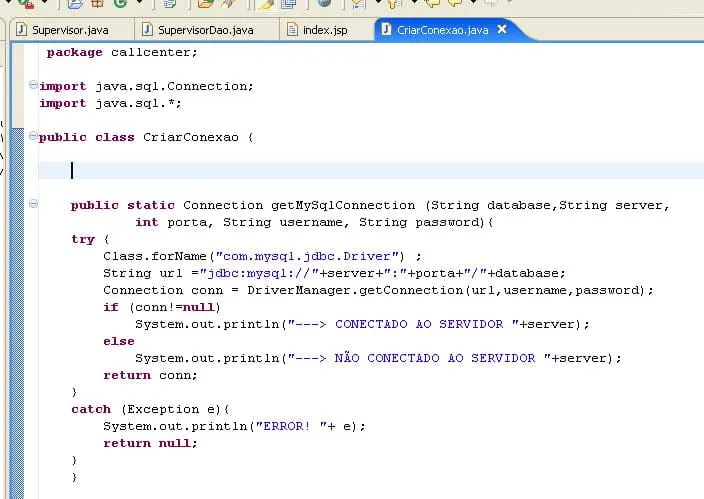
Task: Click the 'else' keyword
Action: pos(119,341)
